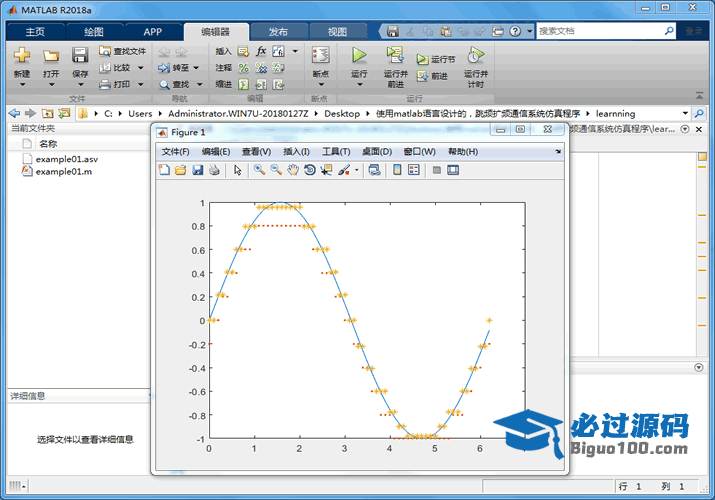Toggle the Zoom Out tool

coord(276,170)
